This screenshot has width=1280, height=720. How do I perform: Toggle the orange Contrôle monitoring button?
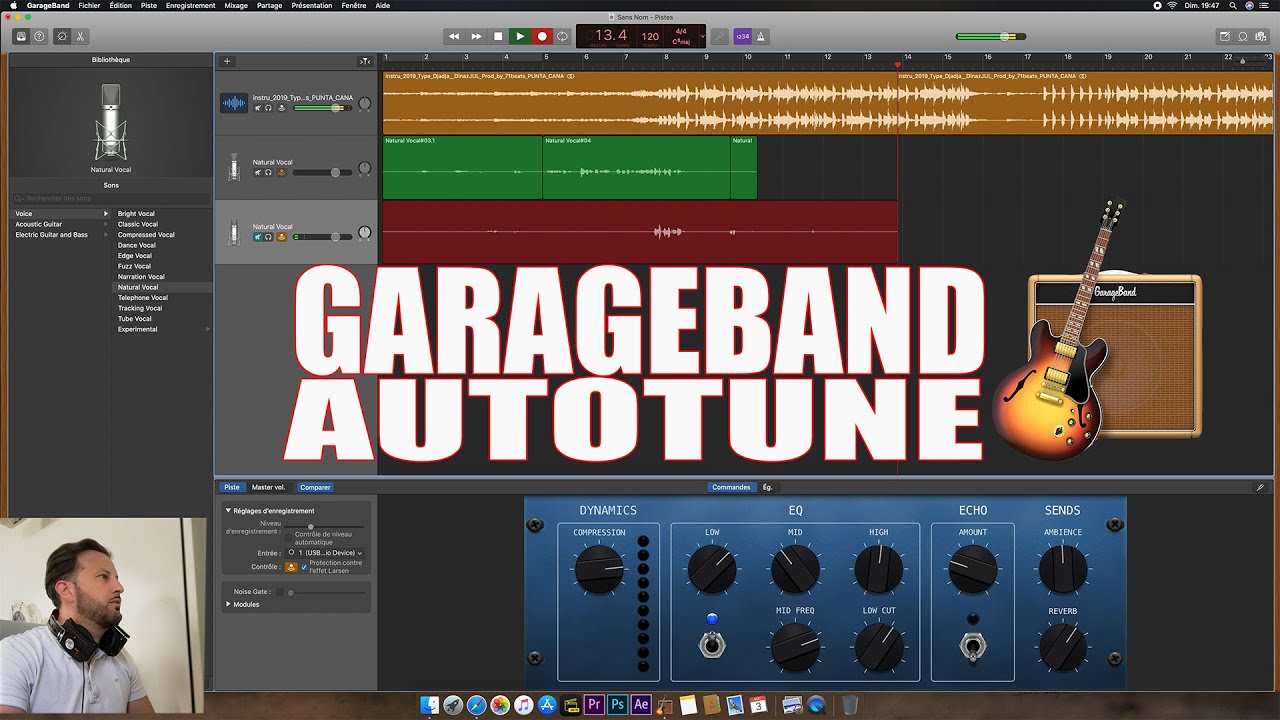coord(291,567)
